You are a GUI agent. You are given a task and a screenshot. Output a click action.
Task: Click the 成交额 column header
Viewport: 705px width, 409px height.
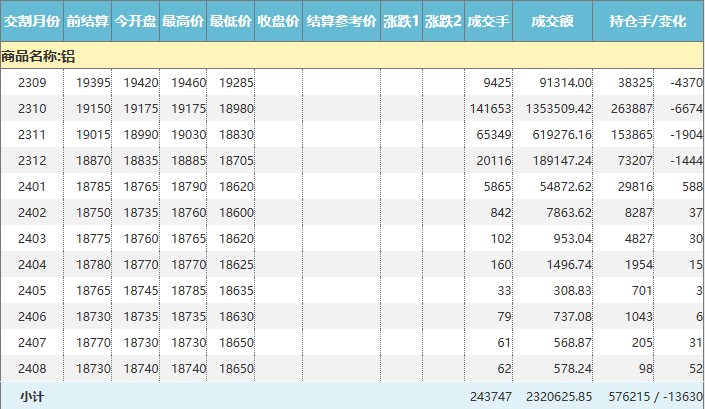pyautogui.click(x=552, y=21)
